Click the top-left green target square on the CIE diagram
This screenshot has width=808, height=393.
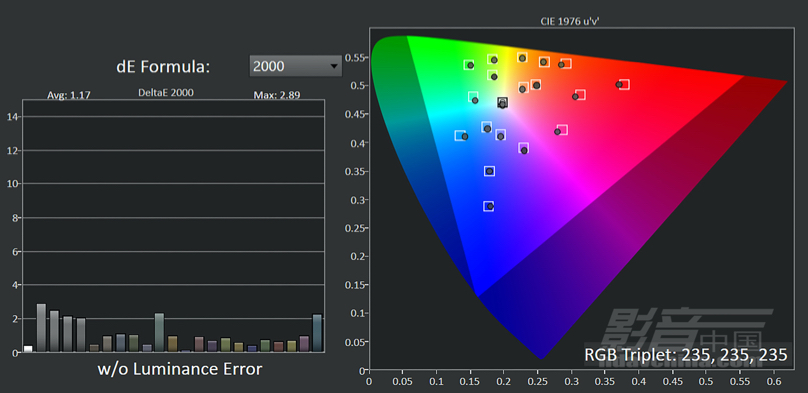(468, 65)
